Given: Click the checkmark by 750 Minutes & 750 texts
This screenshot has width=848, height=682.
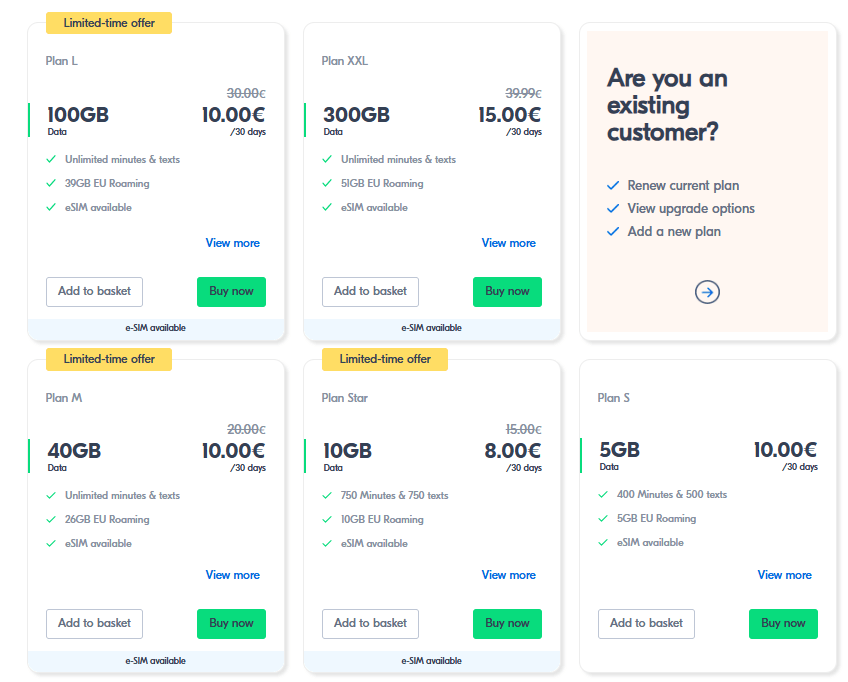Looking at the screenshot, I should [x=327, y=495].
